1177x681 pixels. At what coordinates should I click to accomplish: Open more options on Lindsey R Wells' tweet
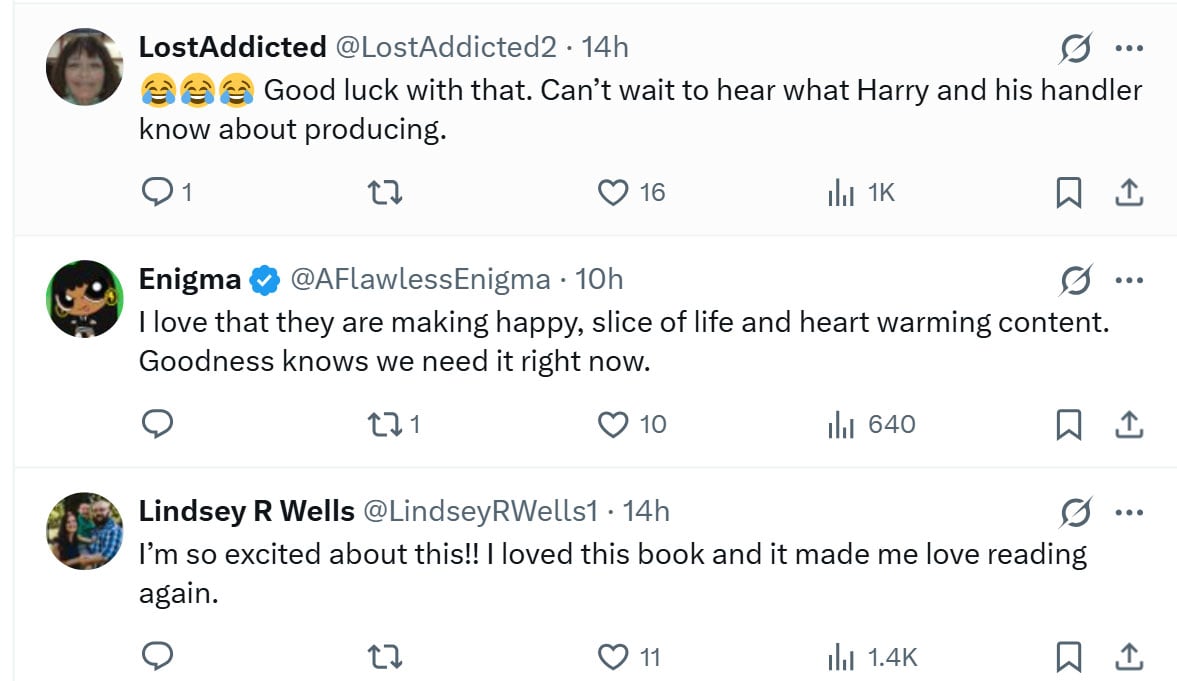pos(1128,513)
